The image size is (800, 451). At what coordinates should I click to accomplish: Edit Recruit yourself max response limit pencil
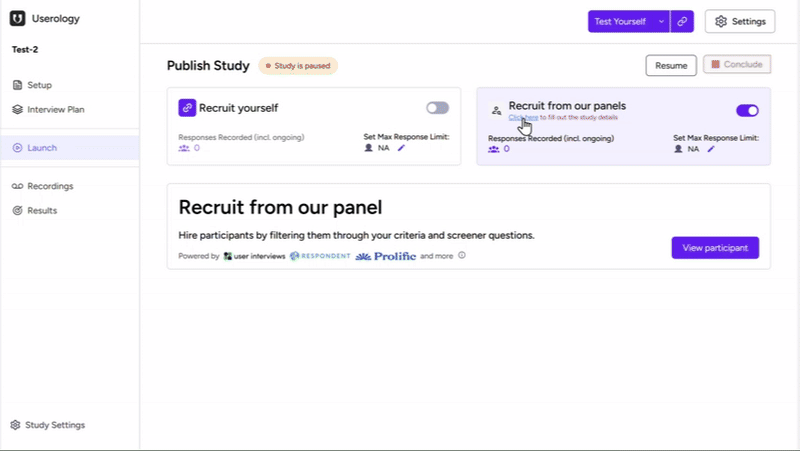point(401,148)
